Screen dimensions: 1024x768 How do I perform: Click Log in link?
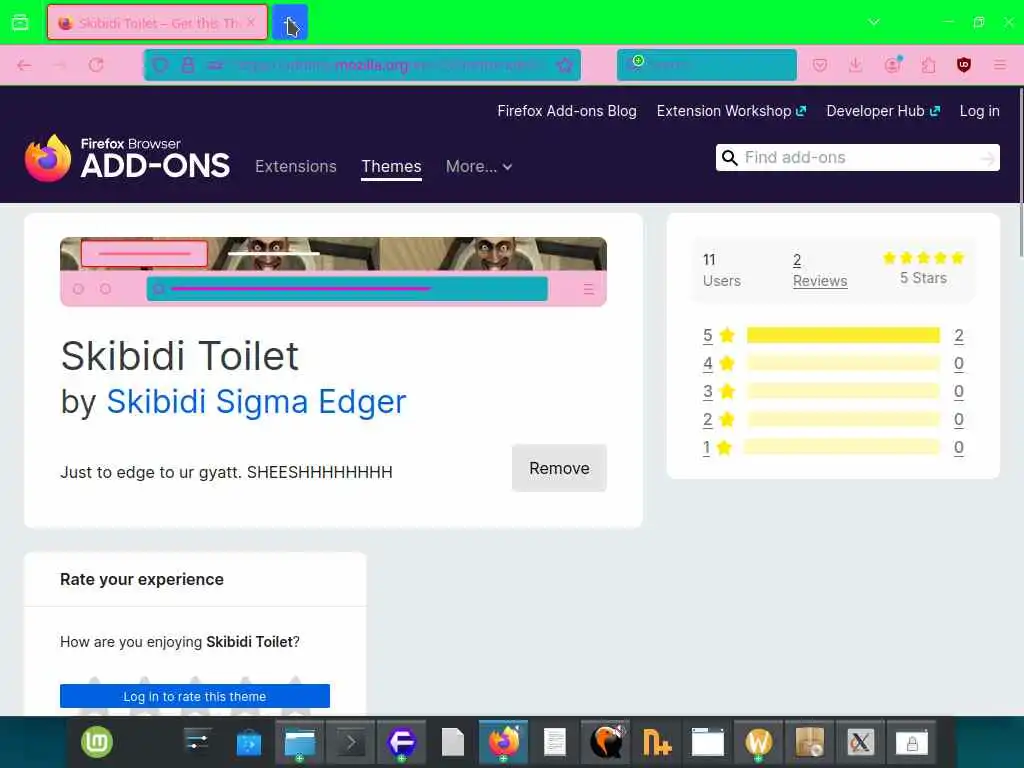[980, 111]
